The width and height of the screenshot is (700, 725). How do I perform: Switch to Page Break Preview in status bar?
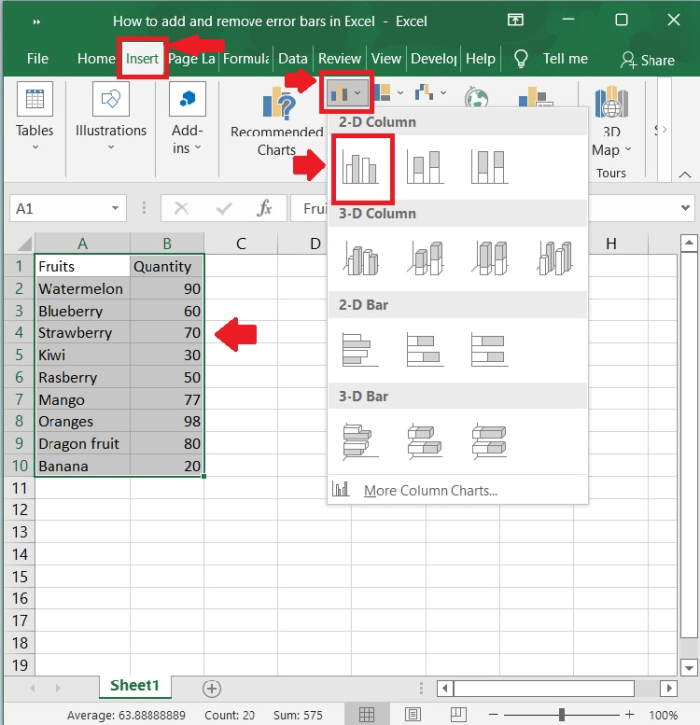pyautogui.click(x=458, y=714)
